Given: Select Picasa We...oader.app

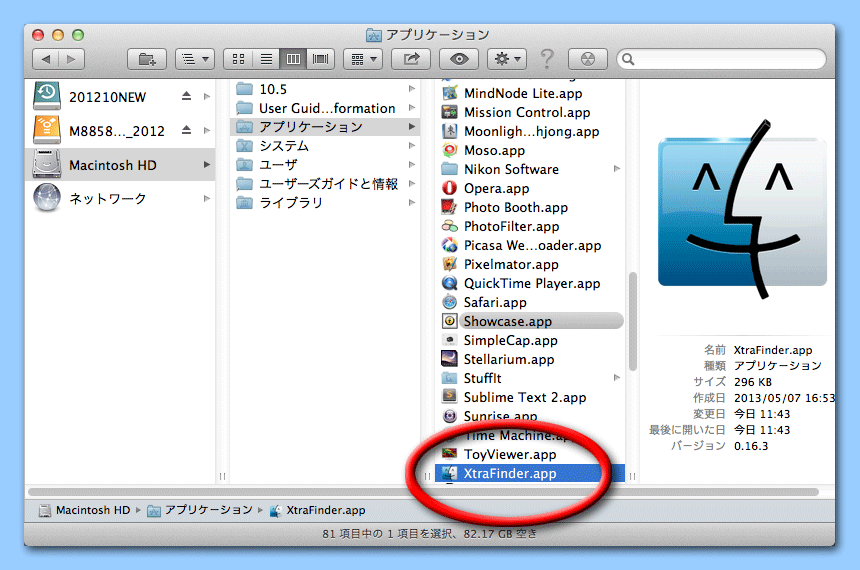Looking at the screenshot, I should pos(531,245).
